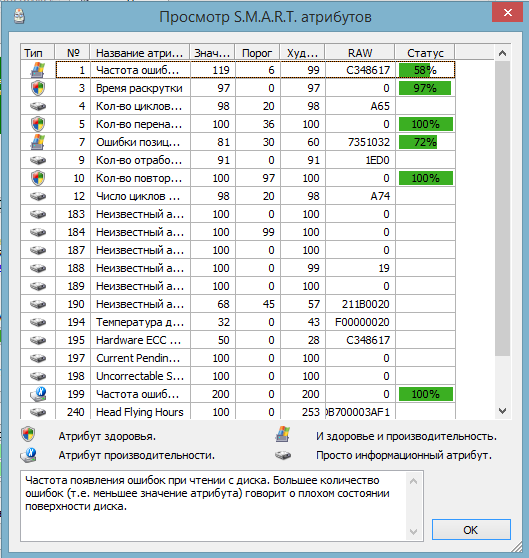529x558 pixels.
Task: Click the health-performance icon in attribute 7 row
Action: click(x=38, y=142)
